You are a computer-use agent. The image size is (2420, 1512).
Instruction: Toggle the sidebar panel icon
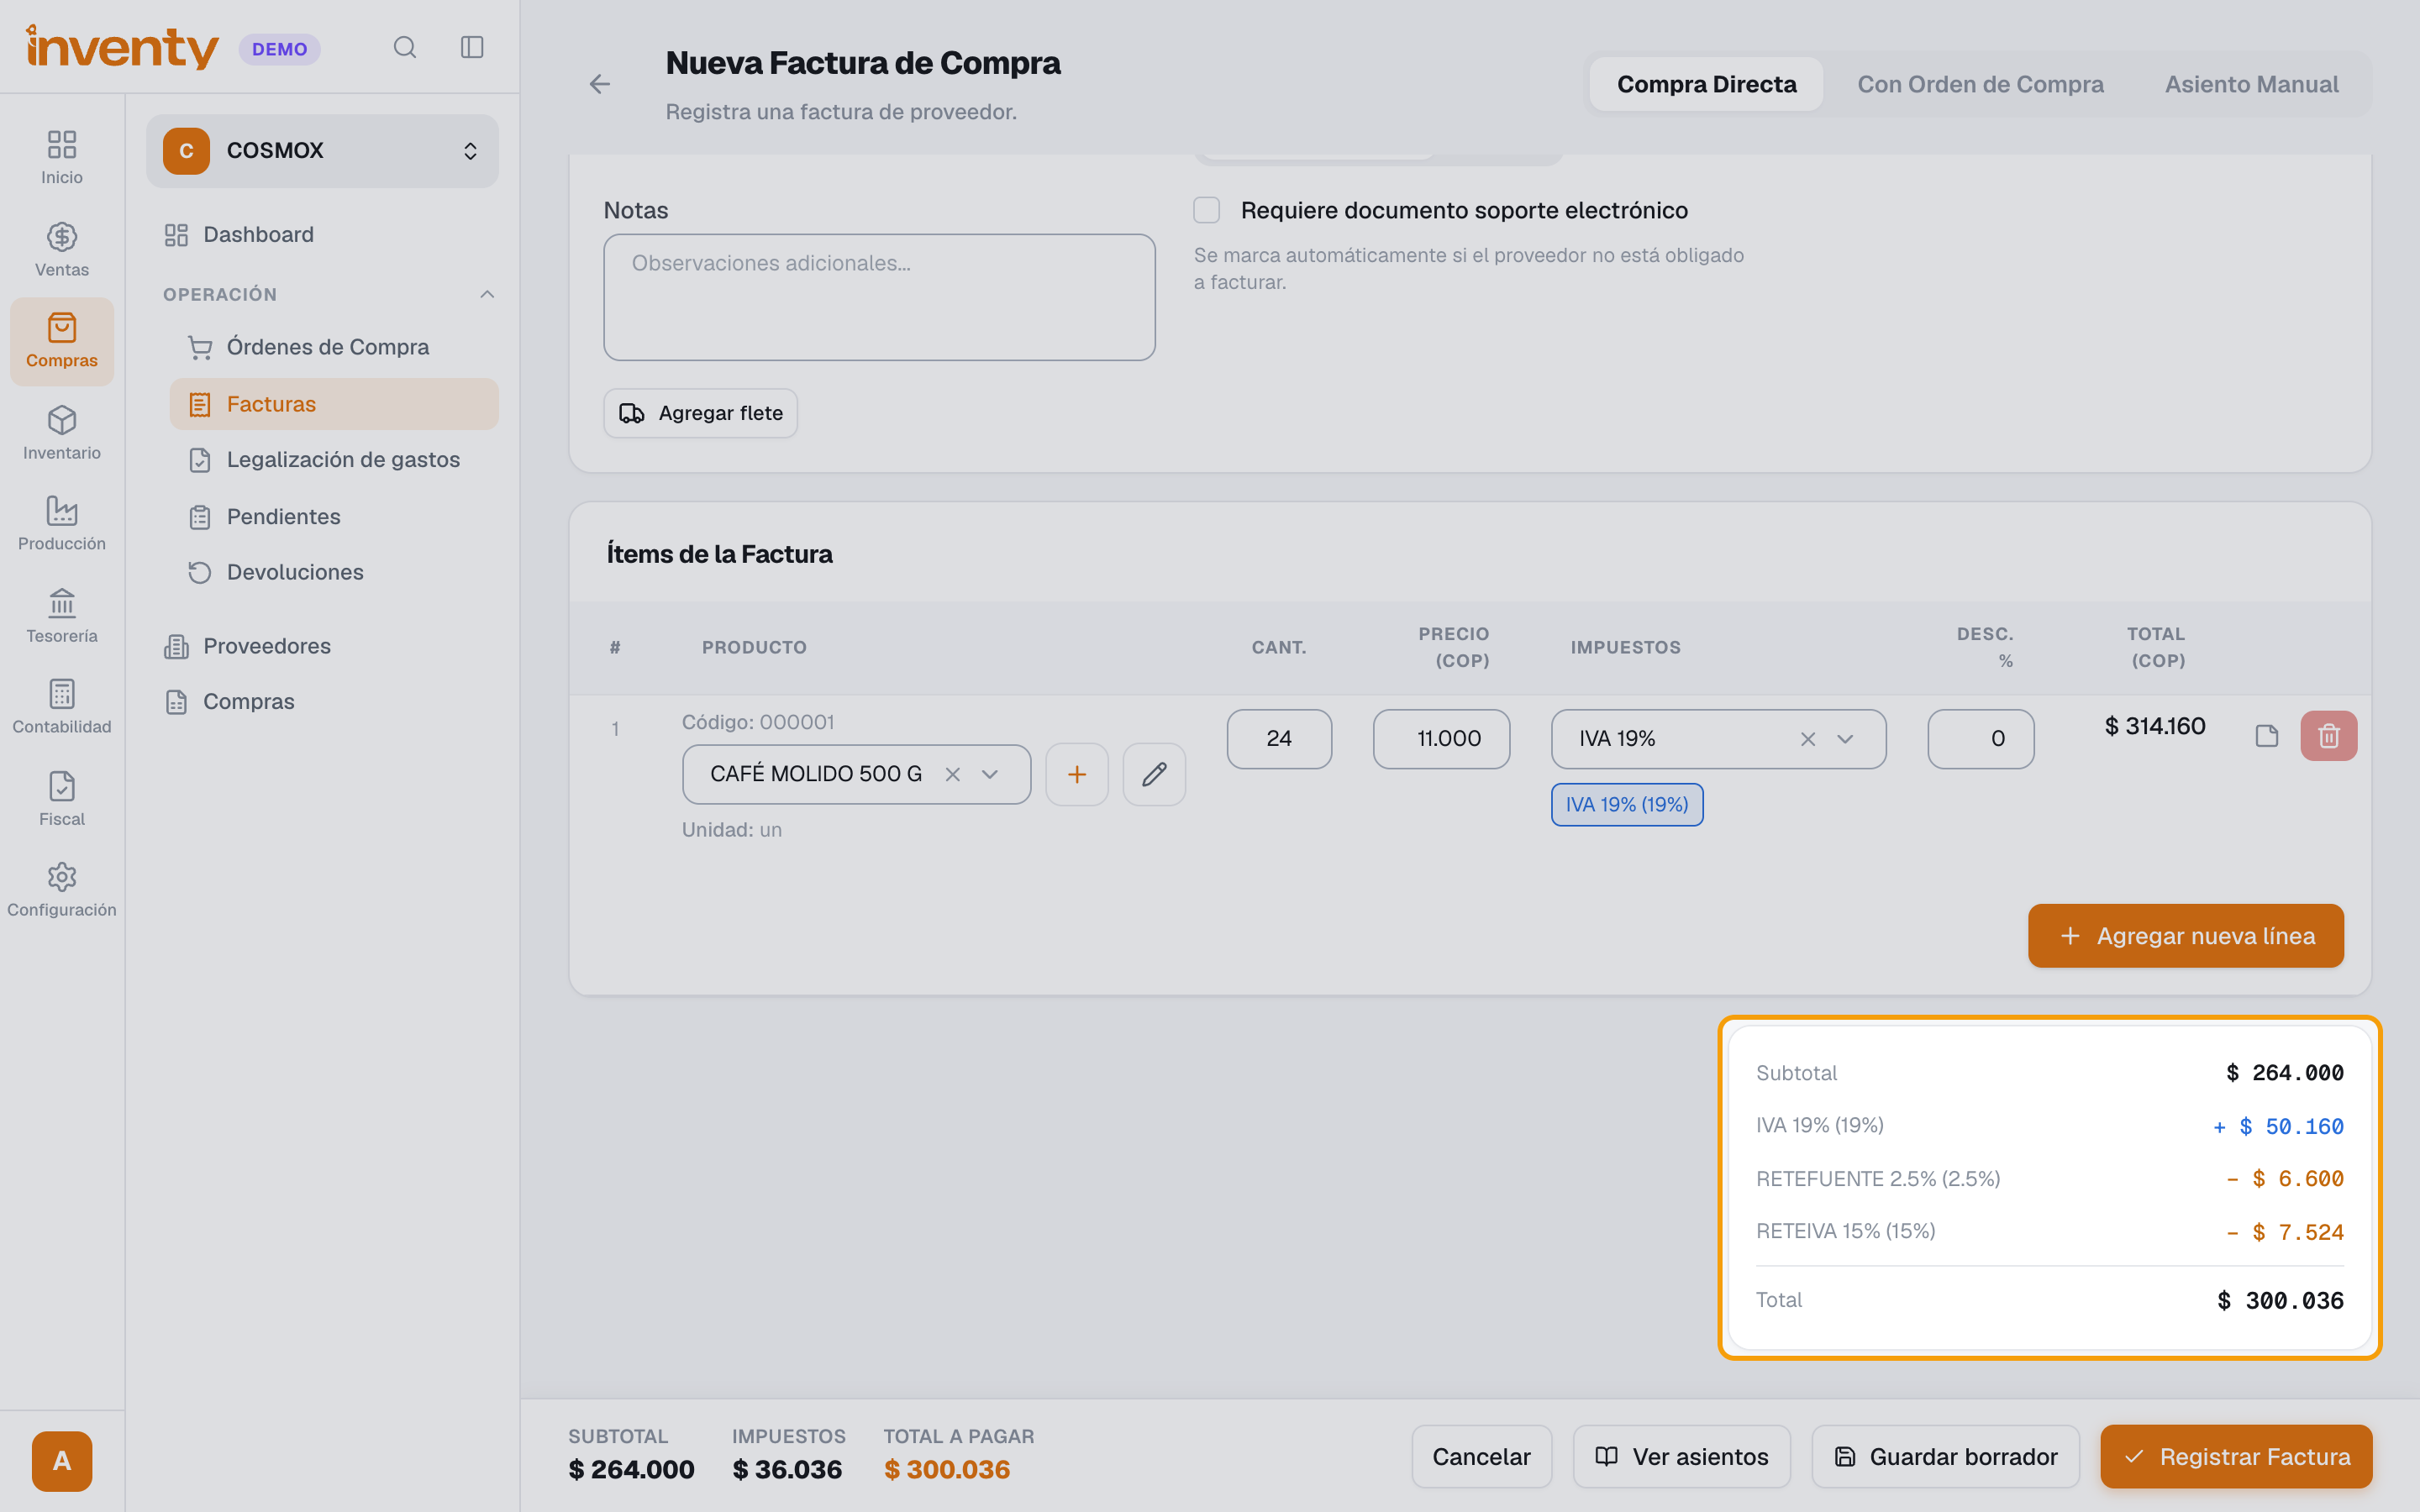tap(472, 47)
